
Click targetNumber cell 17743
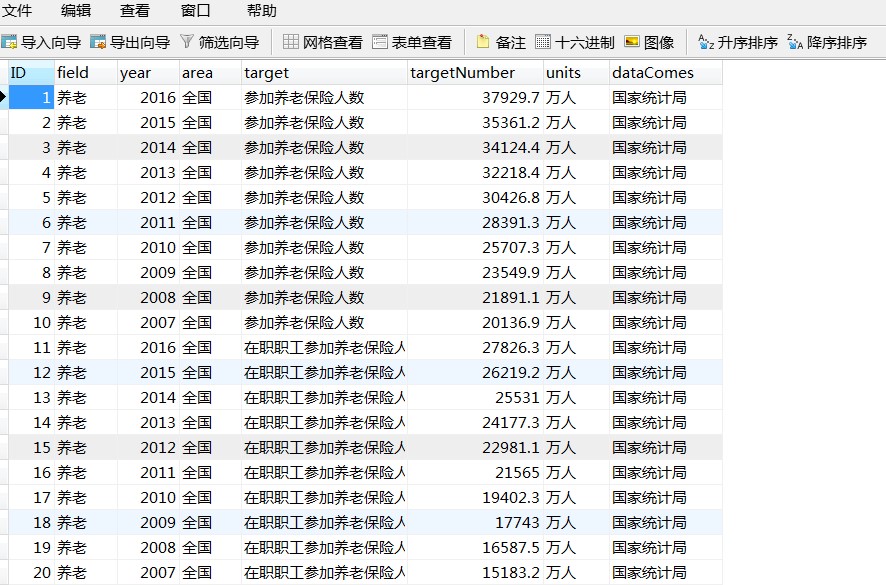tap(475, 522)
